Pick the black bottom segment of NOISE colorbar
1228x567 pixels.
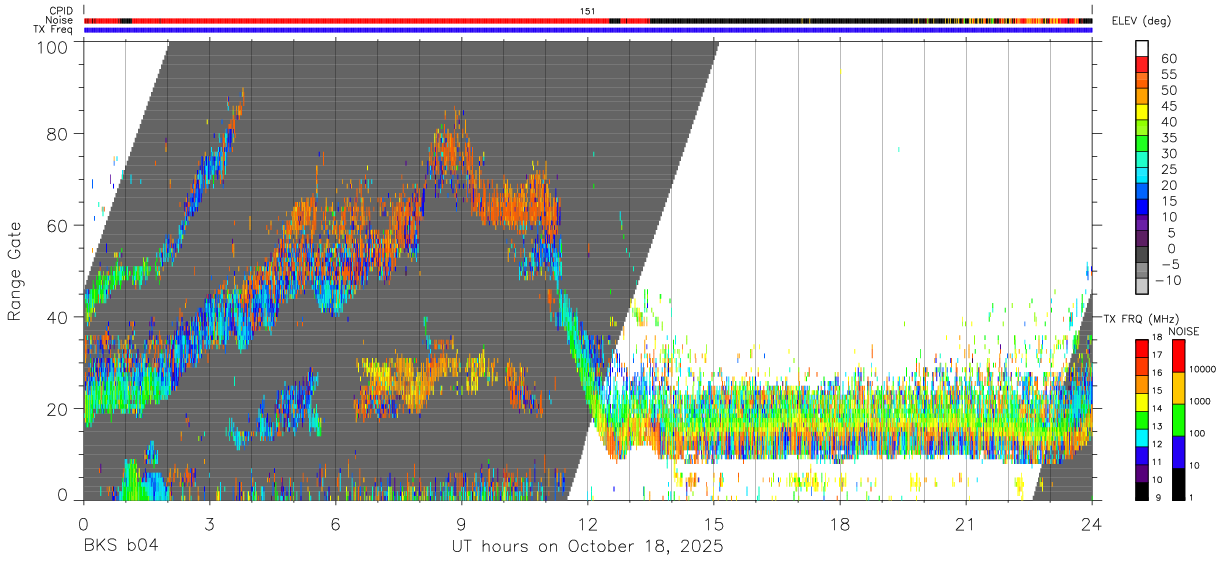click(1177, 484)
